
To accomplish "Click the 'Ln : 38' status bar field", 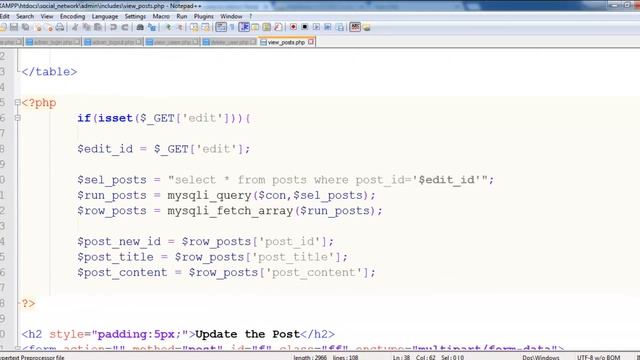I will [401, 358].
